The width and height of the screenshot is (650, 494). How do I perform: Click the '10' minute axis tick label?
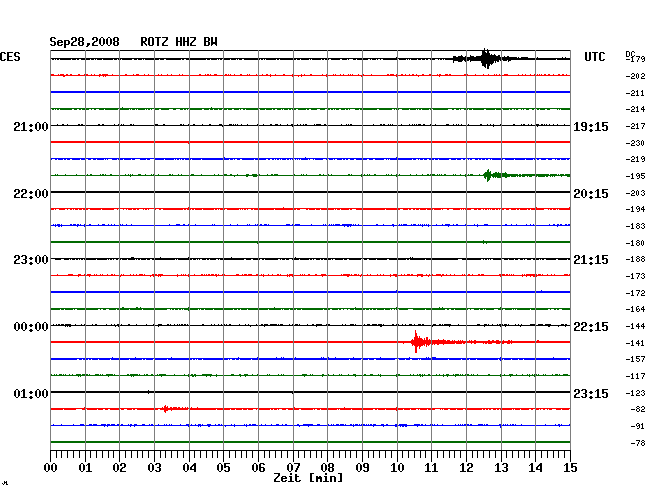click(397, 468)
